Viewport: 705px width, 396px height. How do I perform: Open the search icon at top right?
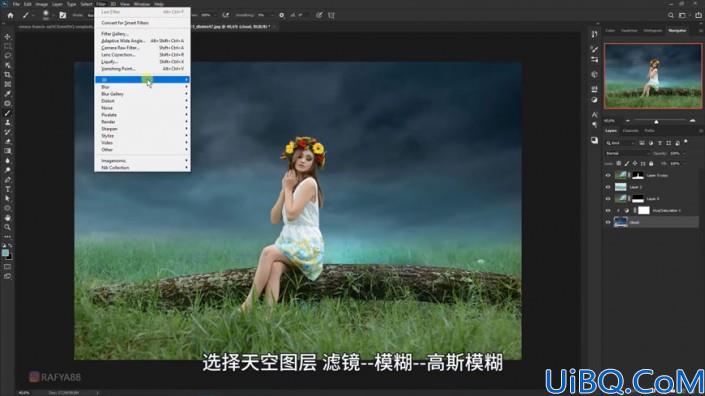coord(671,15)
